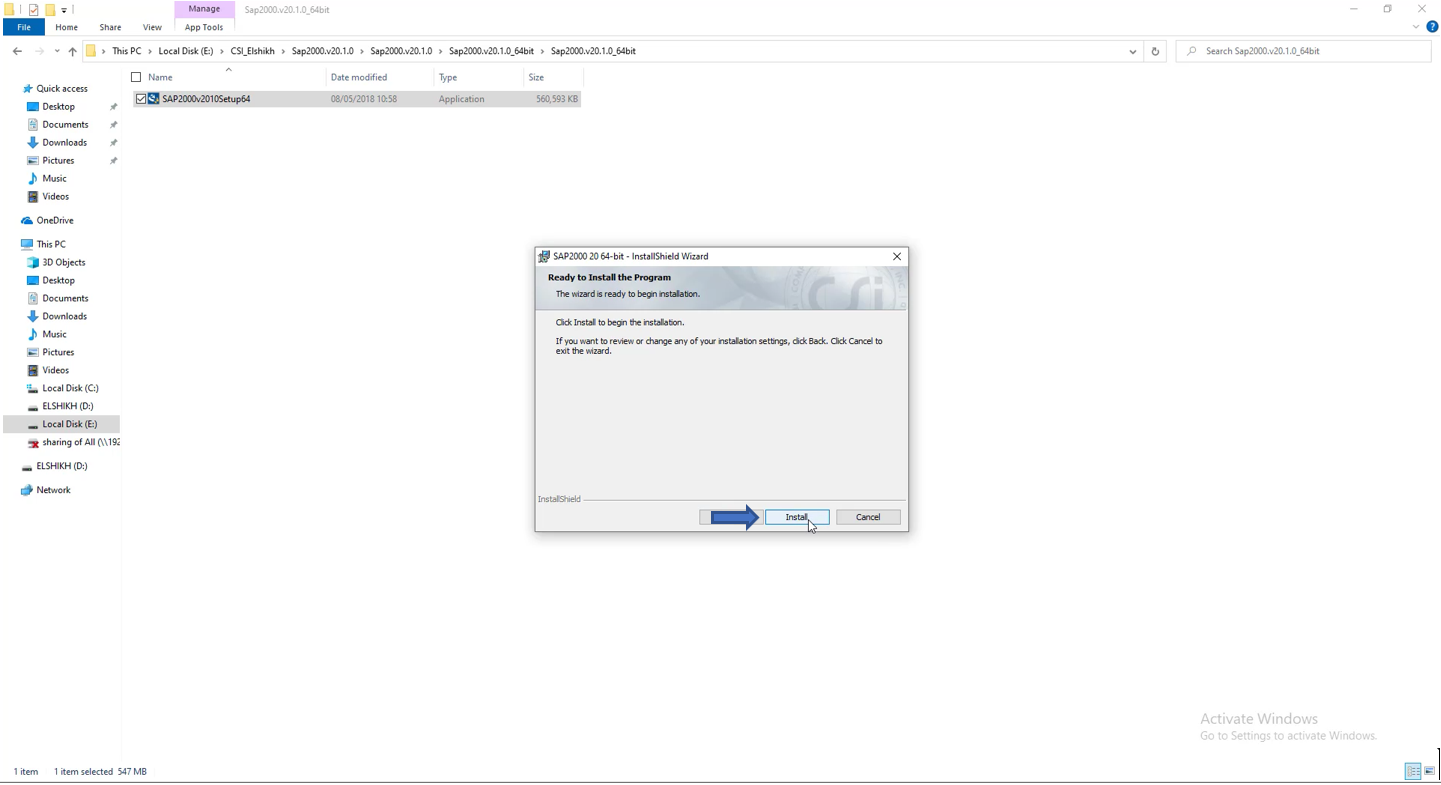
Task: Click CSI_Elshikh in the address breadcrumb
Action: coord(252,51)
